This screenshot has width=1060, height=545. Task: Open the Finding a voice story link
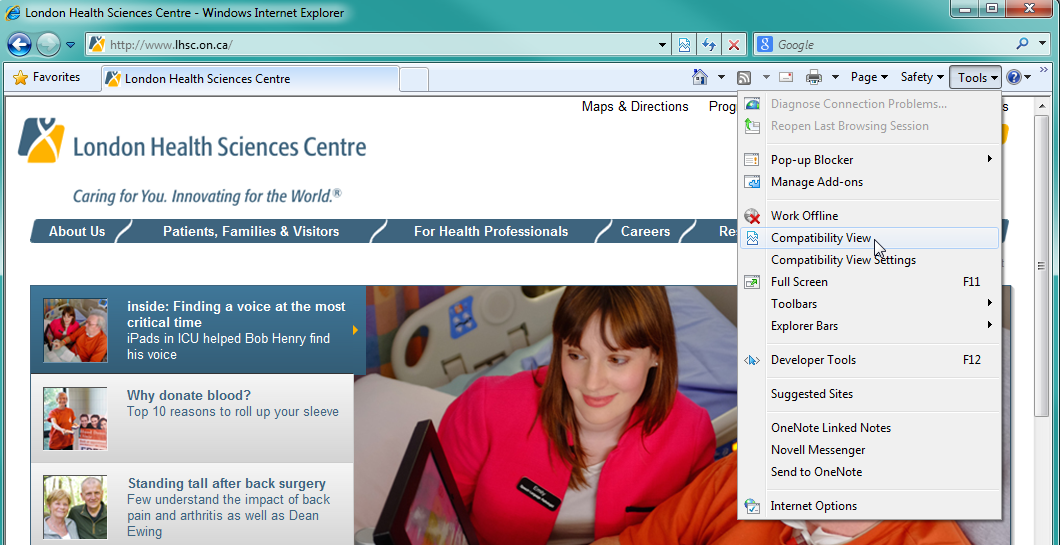coord(236,314)
